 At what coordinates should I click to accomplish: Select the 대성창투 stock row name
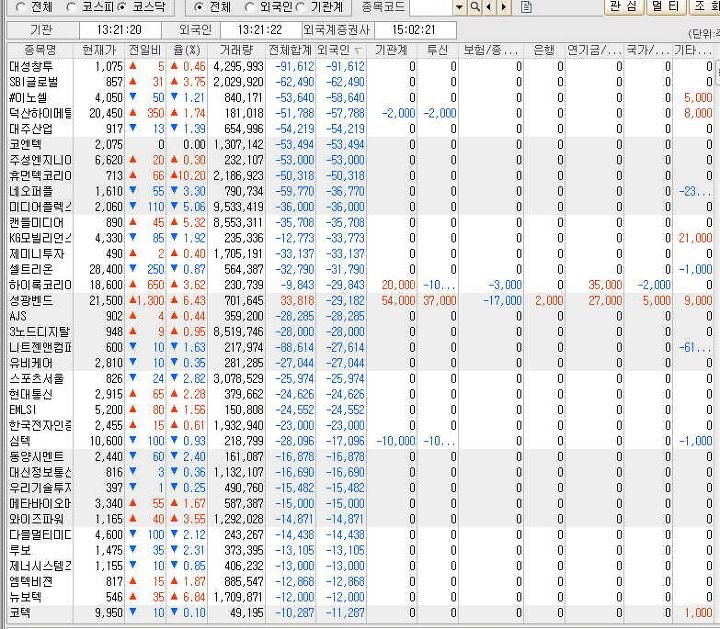(x=31, y=67)
